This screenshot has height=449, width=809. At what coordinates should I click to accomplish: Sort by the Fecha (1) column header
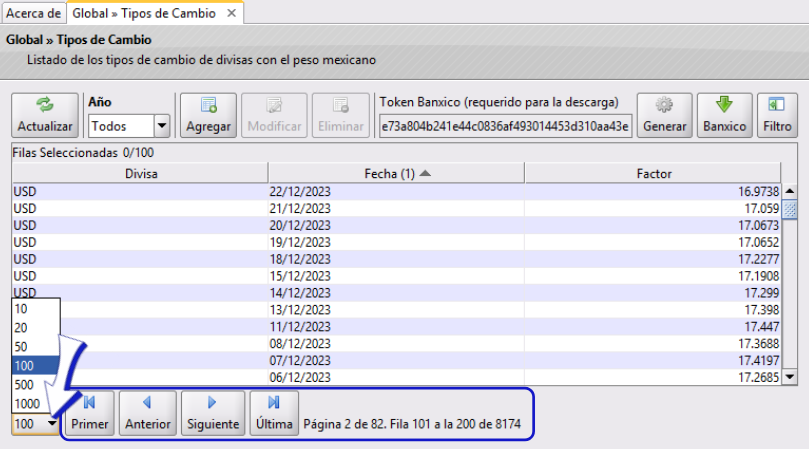coord(396,173)
